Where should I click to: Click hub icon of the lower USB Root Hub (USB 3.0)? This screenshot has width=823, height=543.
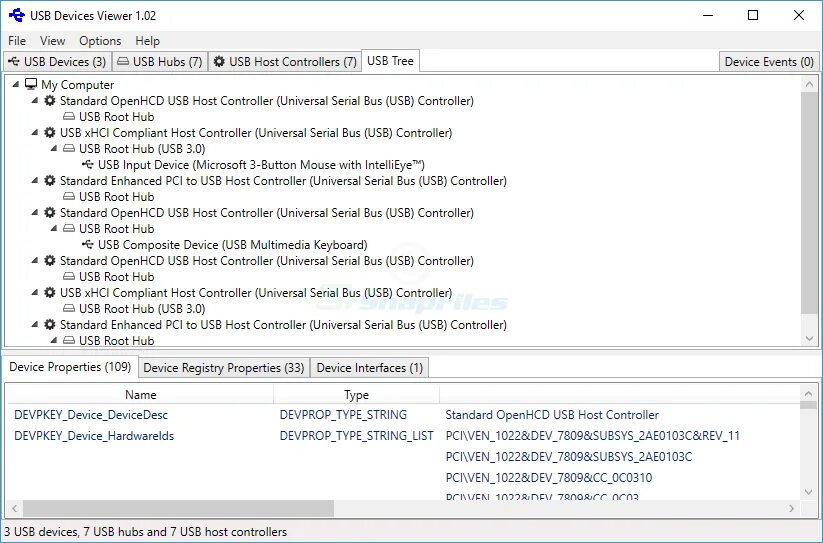pos(69,308)
